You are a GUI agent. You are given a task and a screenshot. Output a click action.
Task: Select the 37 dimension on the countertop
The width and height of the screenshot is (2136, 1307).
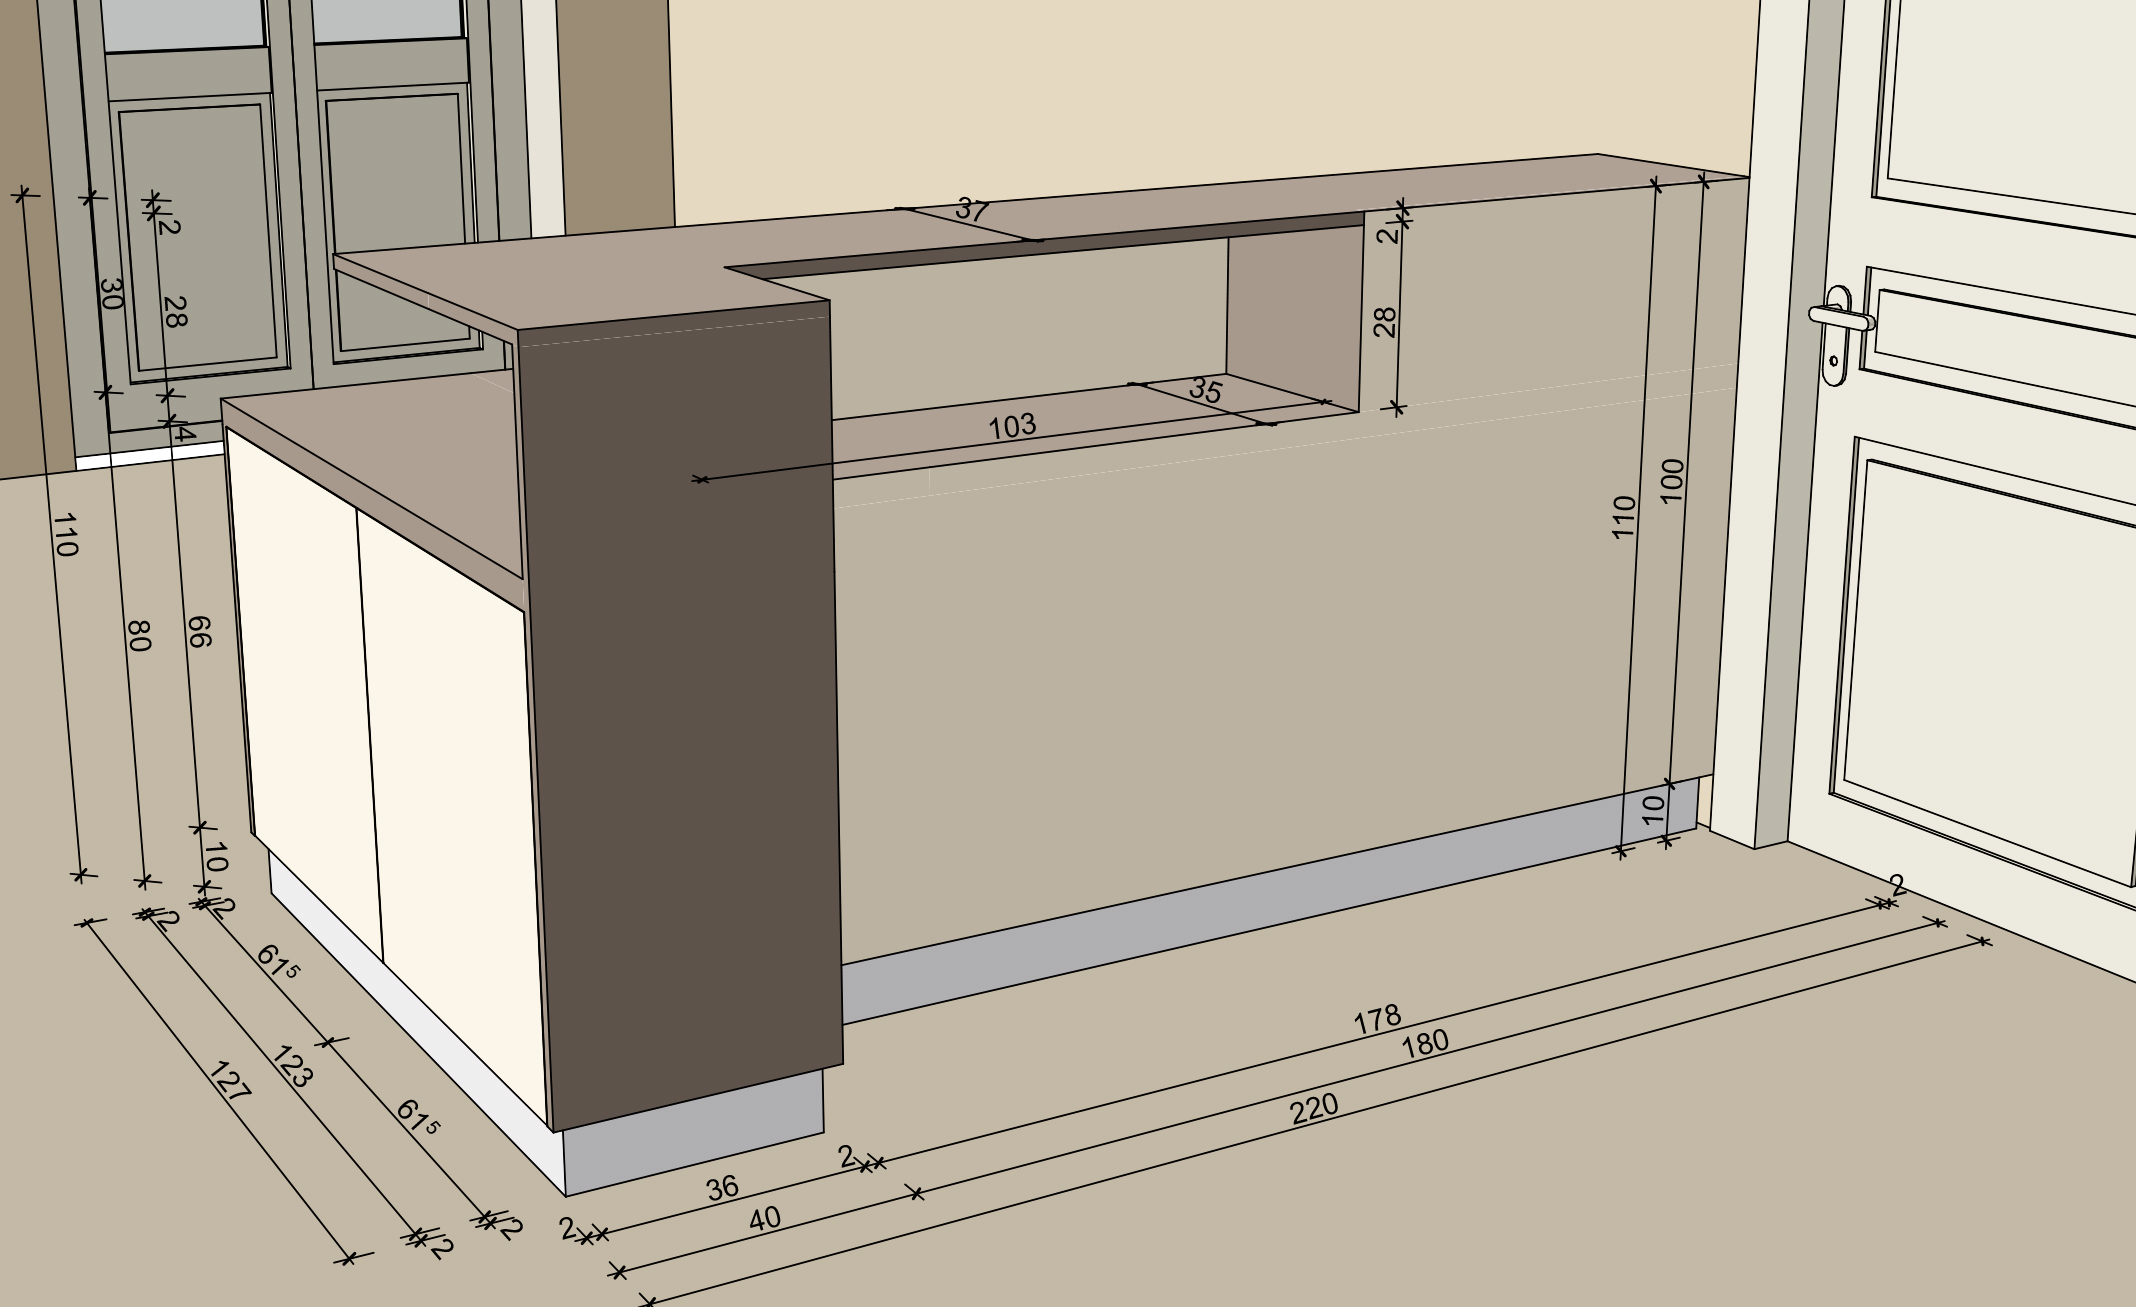click(971, 210)
